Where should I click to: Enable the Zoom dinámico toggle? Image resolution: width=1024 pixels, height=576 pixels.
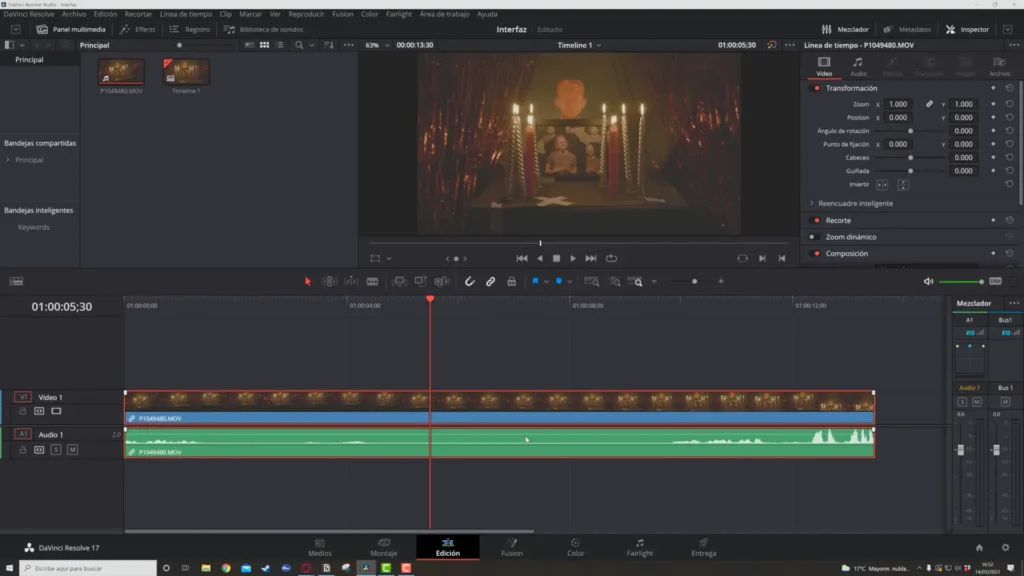pyautogui.click(x=816, y=237)
